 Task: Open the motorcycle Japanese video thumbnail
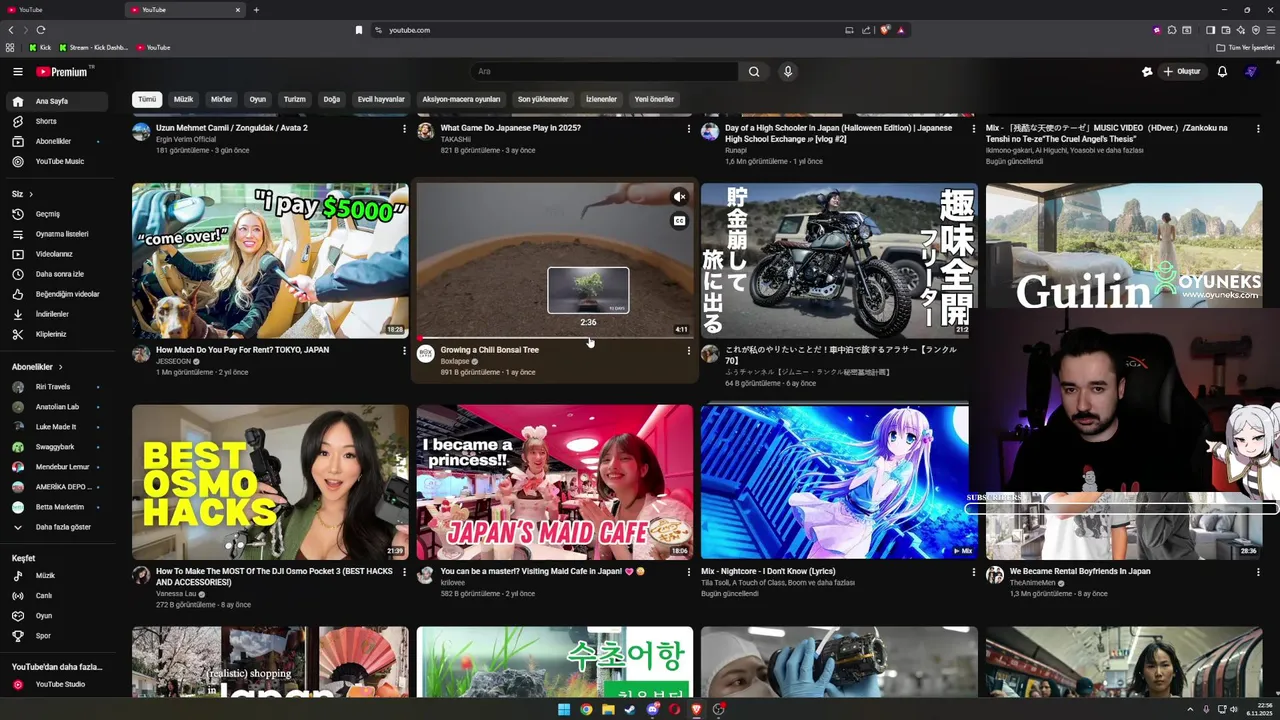tap(838, 260)
